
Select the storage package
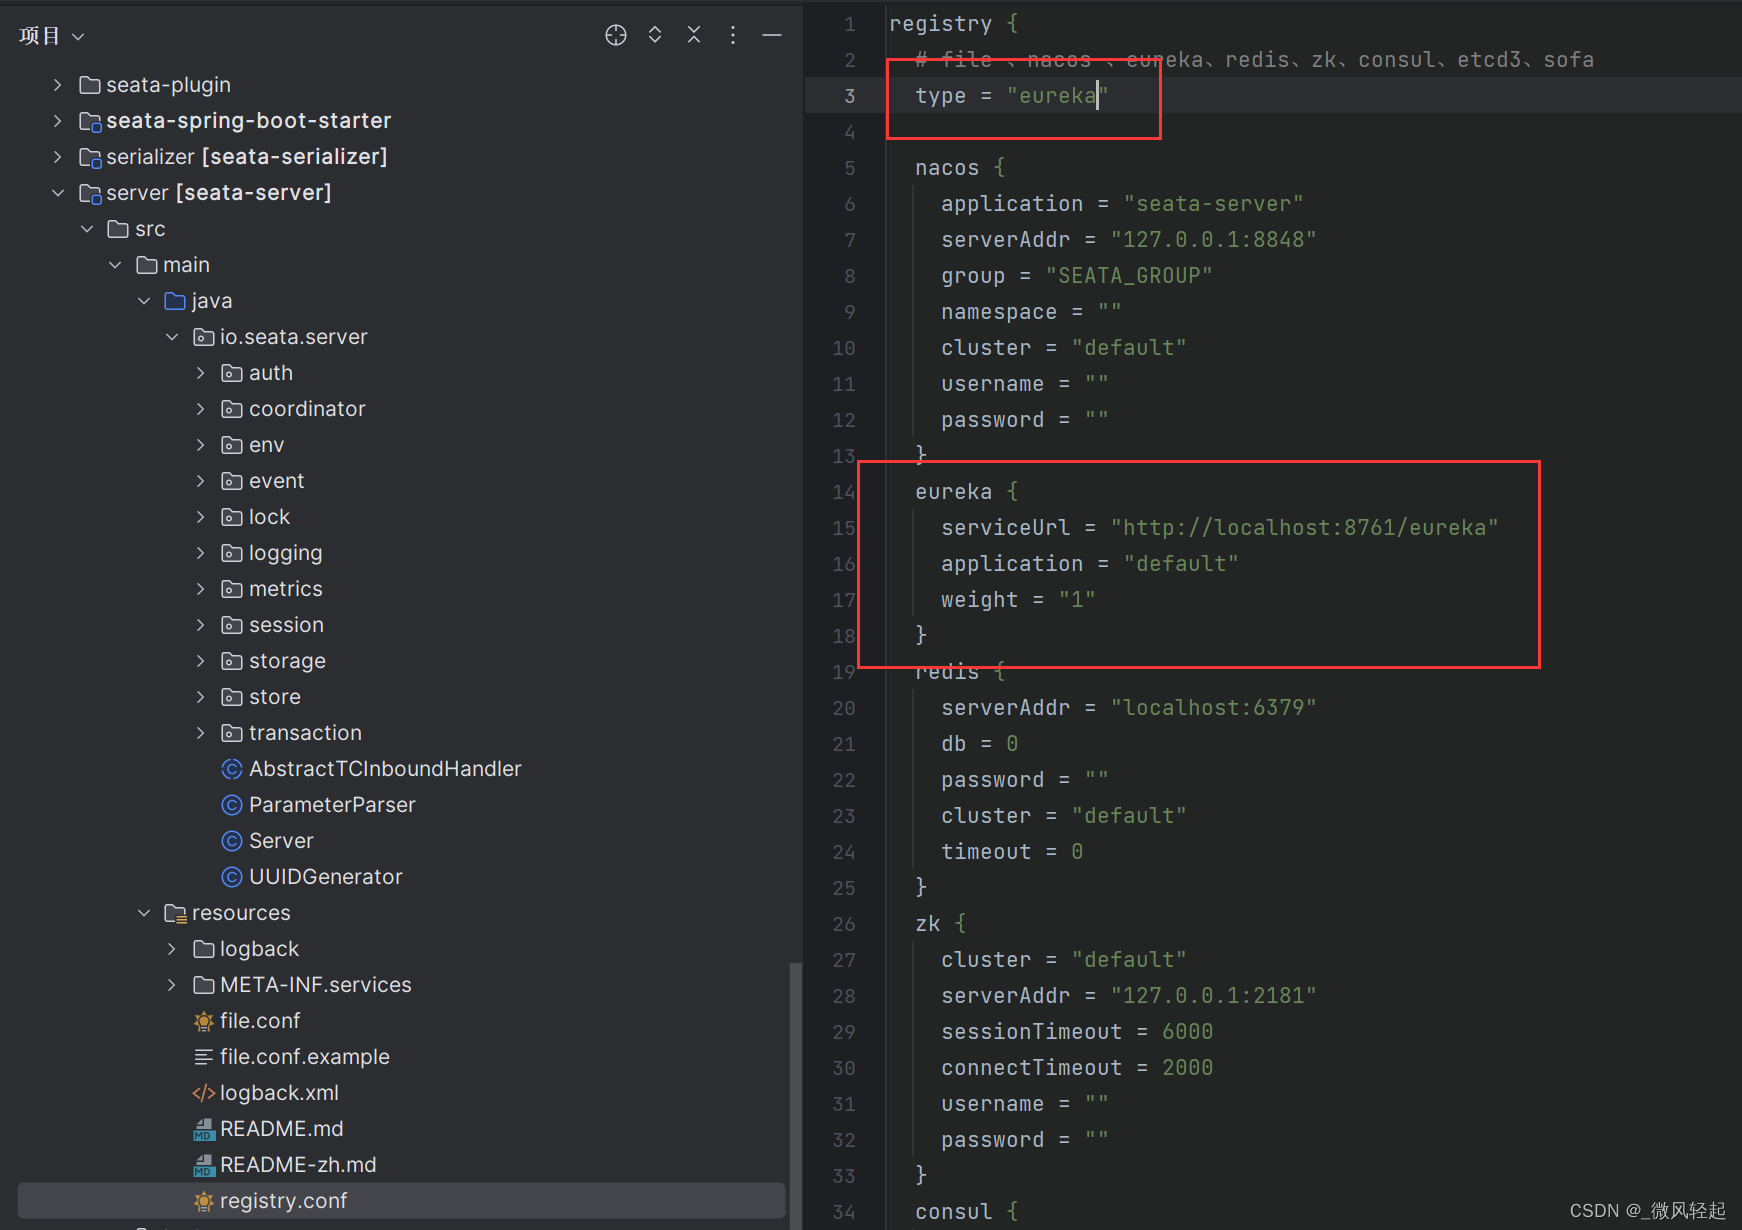(288, 661)
